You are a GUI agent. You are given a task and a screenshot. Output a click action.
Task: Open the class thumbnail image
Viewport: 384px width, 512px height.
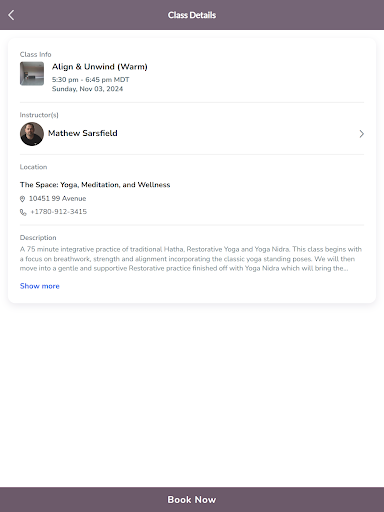tap(32, 74)
